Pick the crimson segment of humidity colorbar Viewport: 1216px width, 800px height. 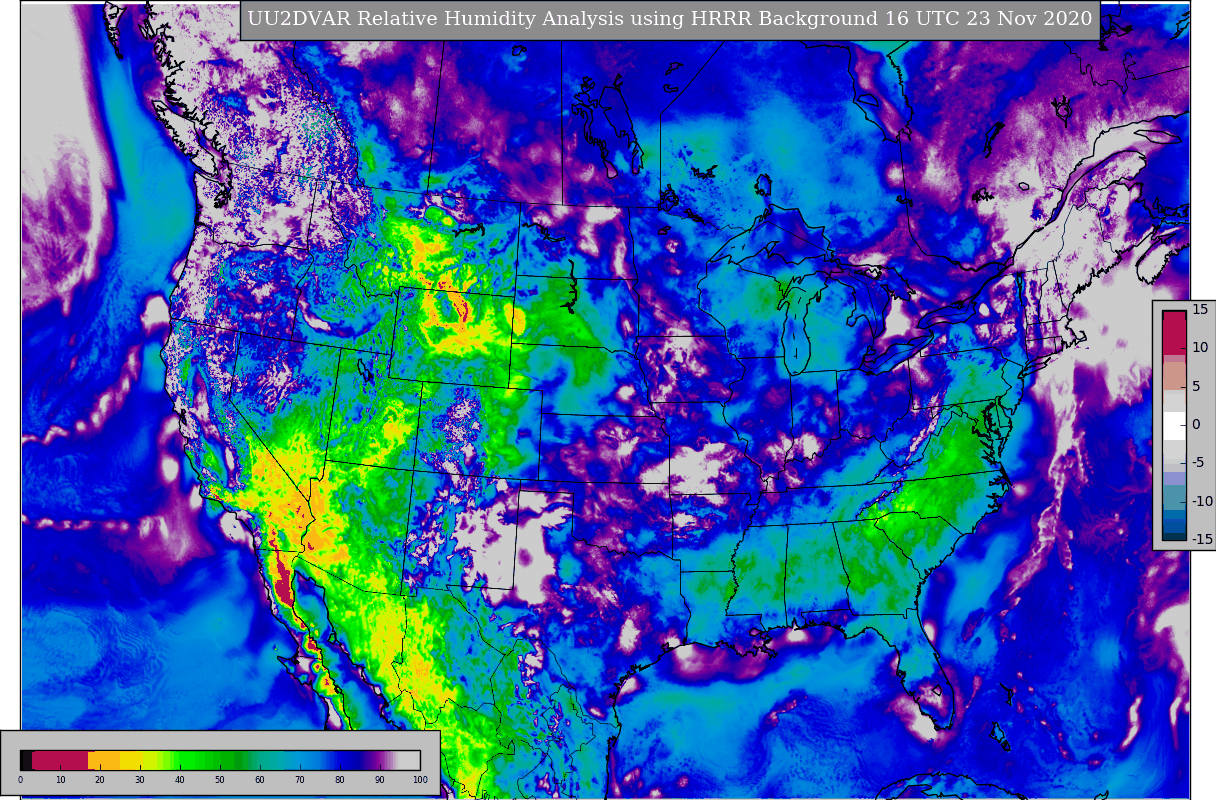(x=60, y=760)
